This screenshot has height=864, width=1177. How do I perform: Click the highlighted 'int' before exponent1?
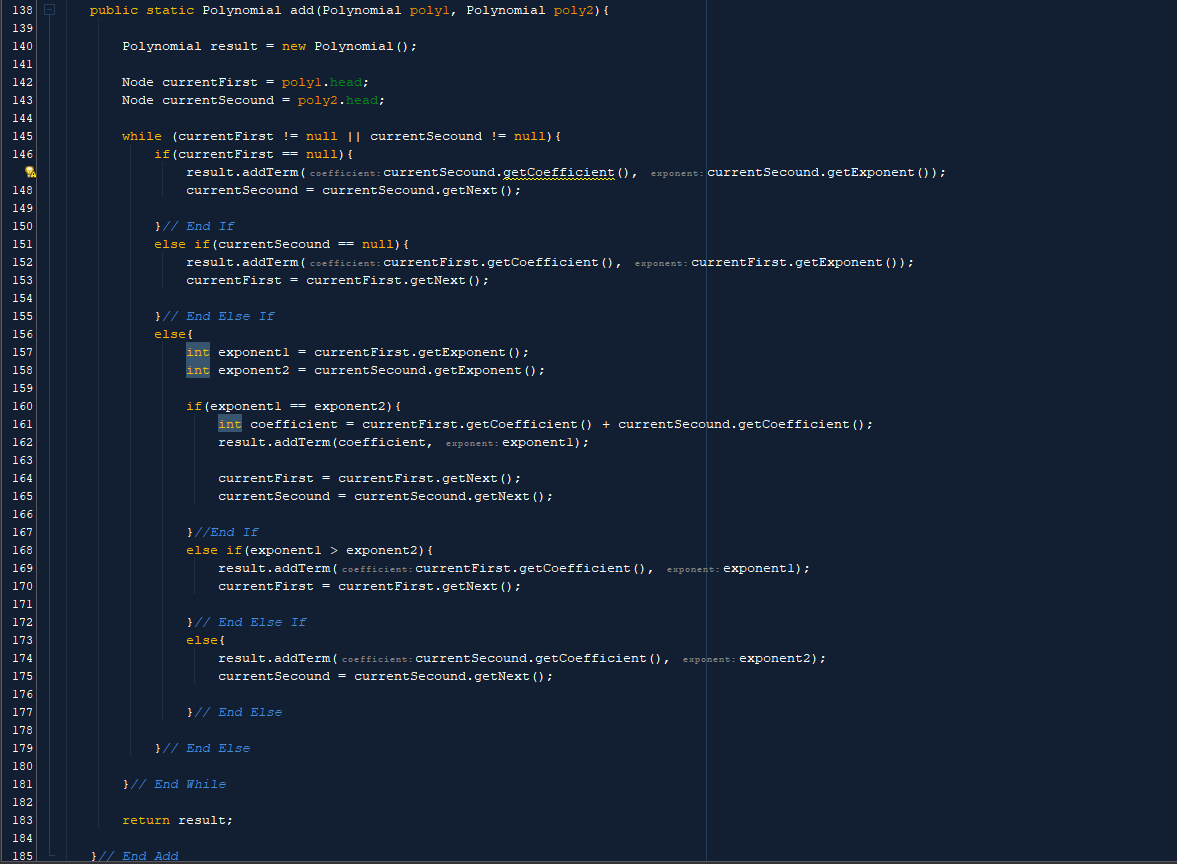[198, 352]
